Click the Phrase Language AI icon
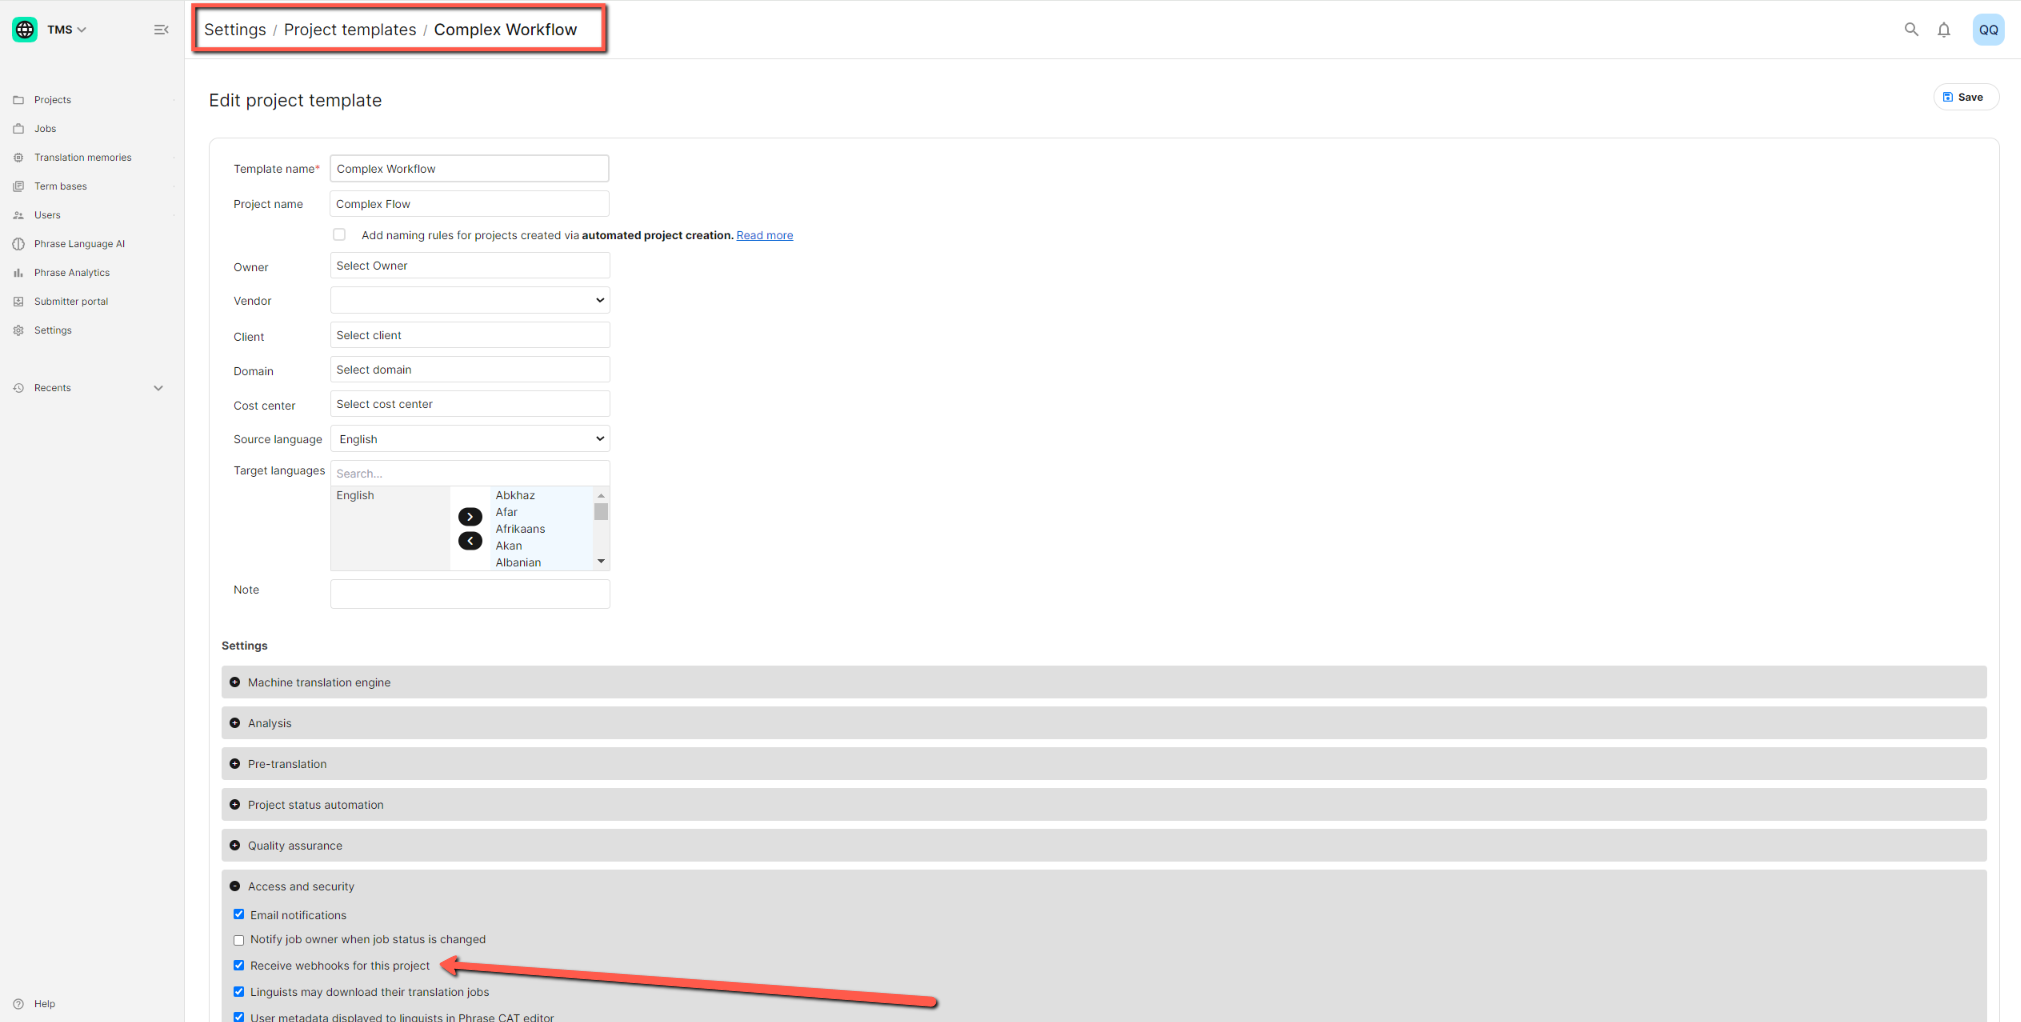 tap(18, 244)
